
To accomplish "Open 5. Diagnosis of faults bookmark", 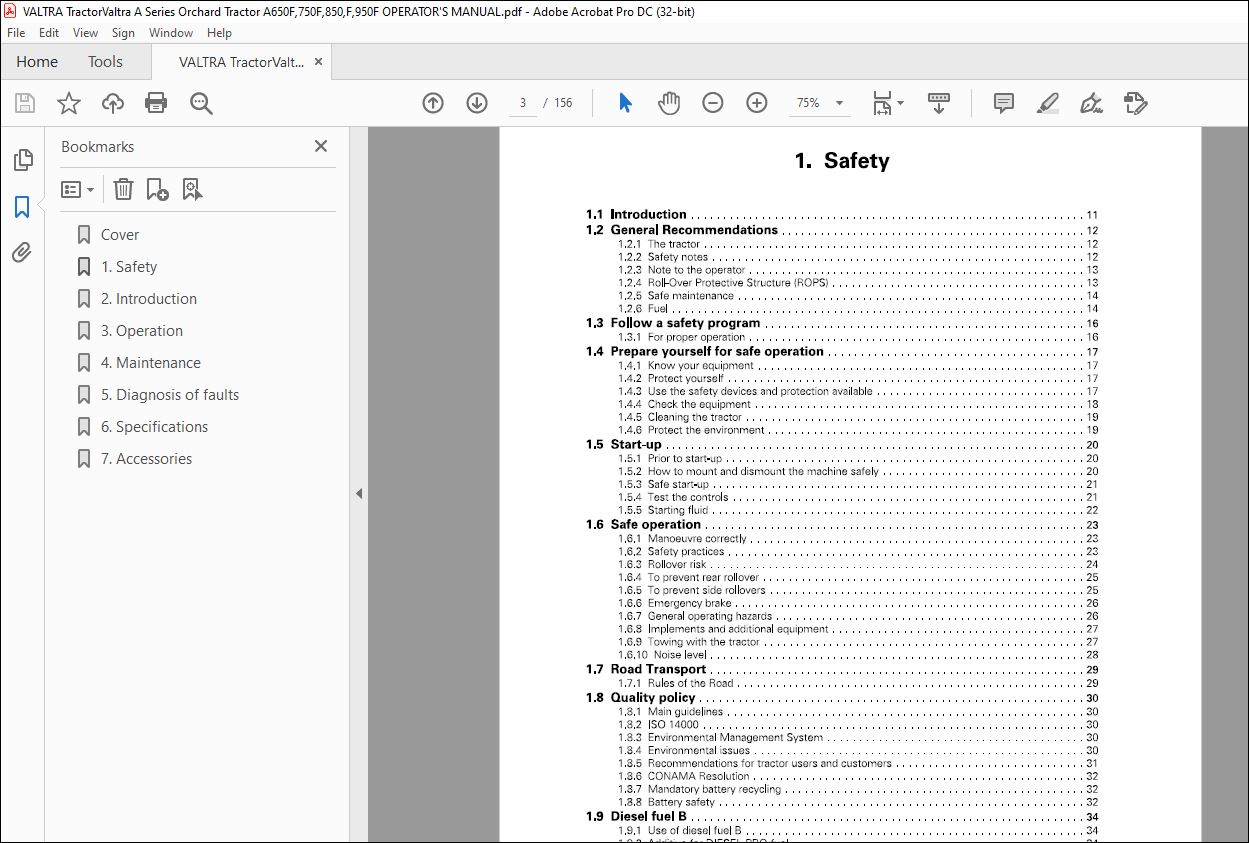I will click(x=170, y=395).
